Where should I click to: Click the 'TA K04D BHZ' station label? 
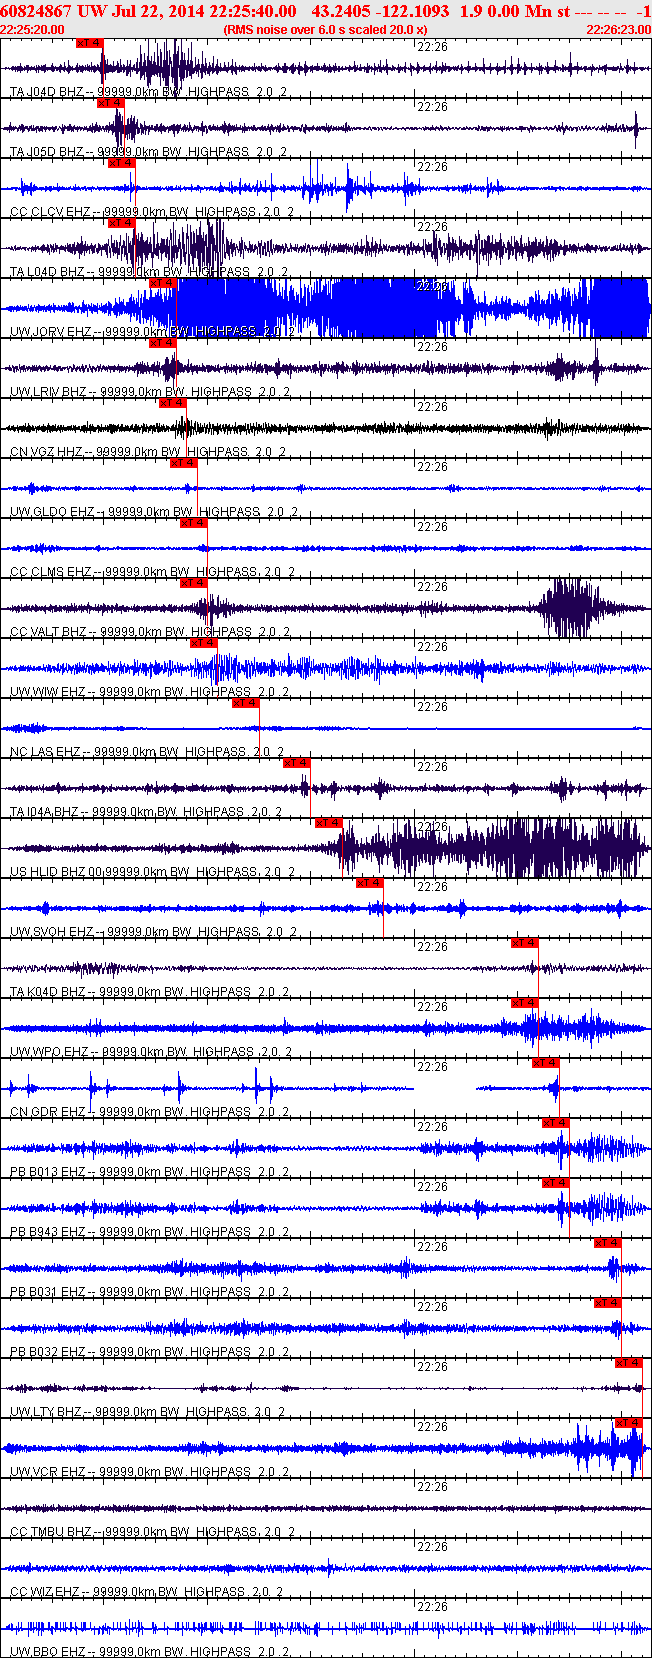tap(48, 992)
